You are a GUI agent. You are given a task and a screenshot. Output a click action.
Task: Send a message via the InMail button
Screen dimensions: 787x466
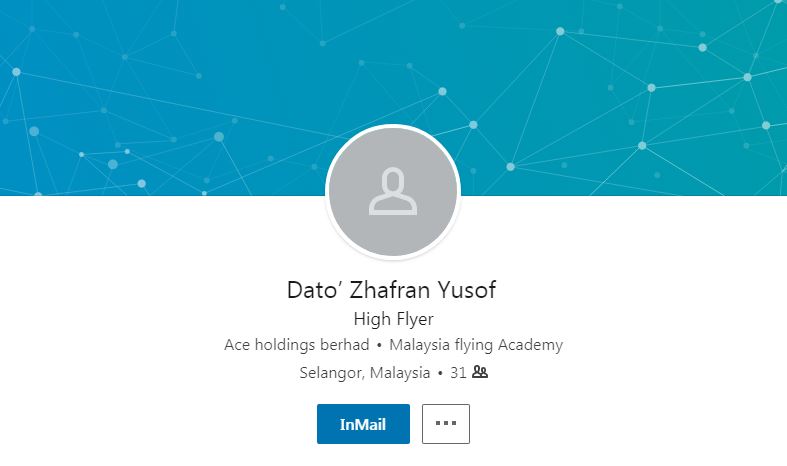[x=363, y=424]
